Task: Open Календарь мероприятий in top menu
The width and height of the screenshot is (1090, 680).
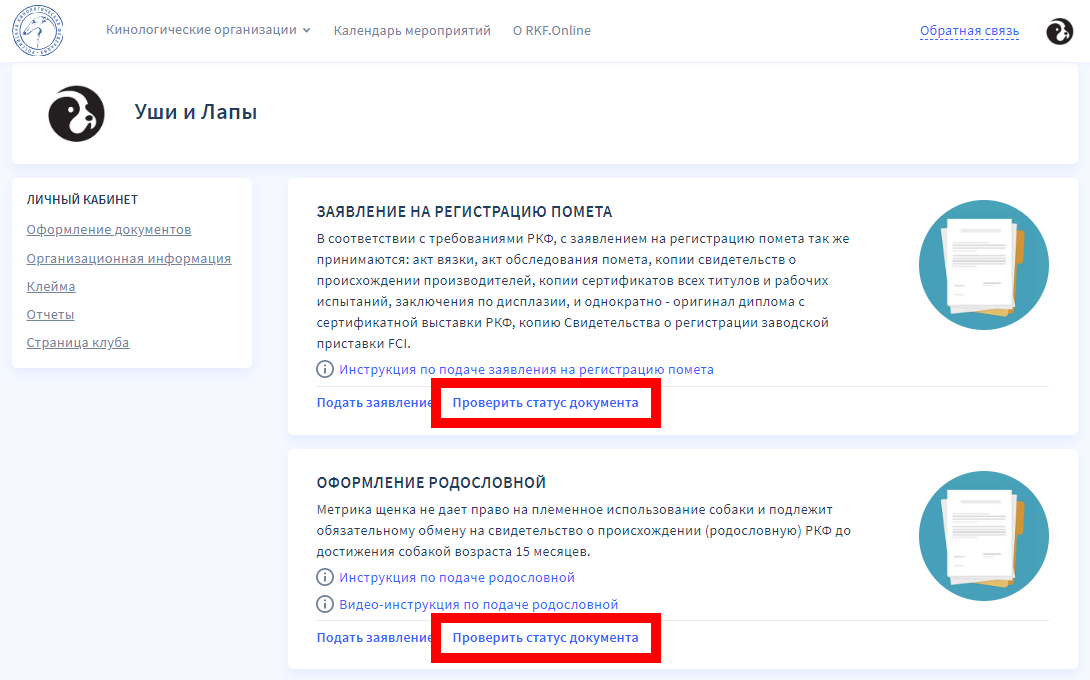Action: [412, 30]
